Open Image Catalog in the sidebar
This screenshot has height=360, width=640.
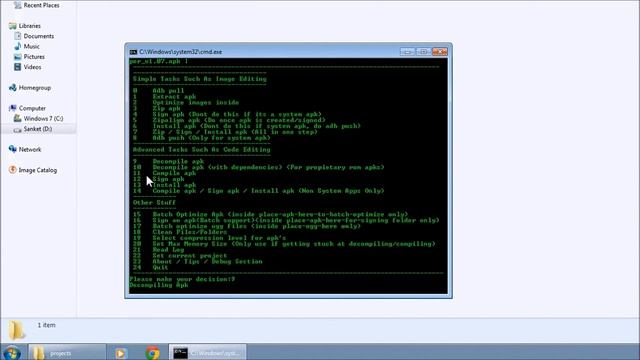click(x=38, y=170)
